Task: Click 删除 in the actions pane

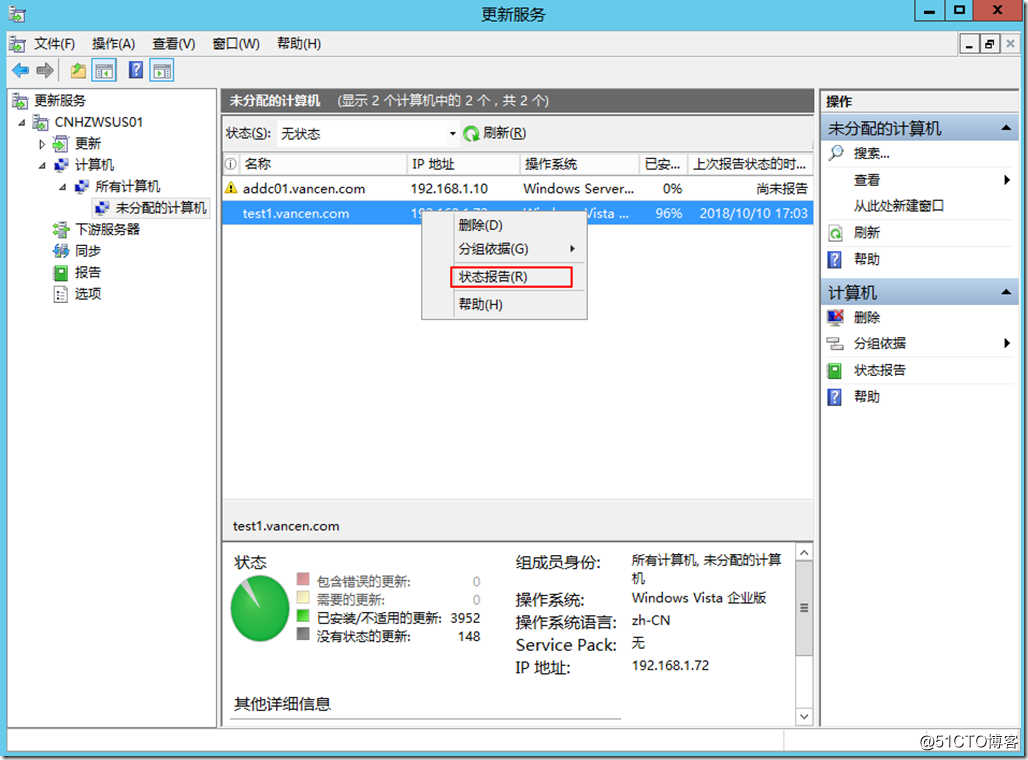Action: 866,317
